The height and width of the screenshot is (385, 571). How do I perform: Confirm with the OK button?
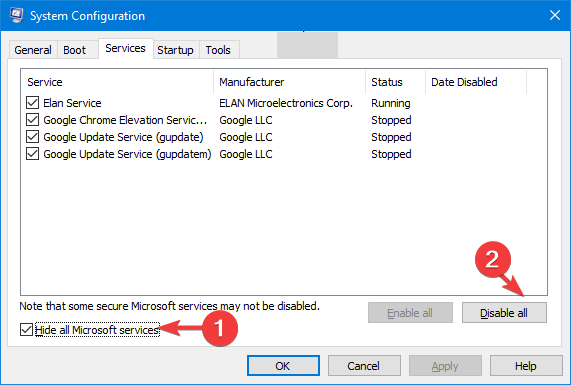283,366
